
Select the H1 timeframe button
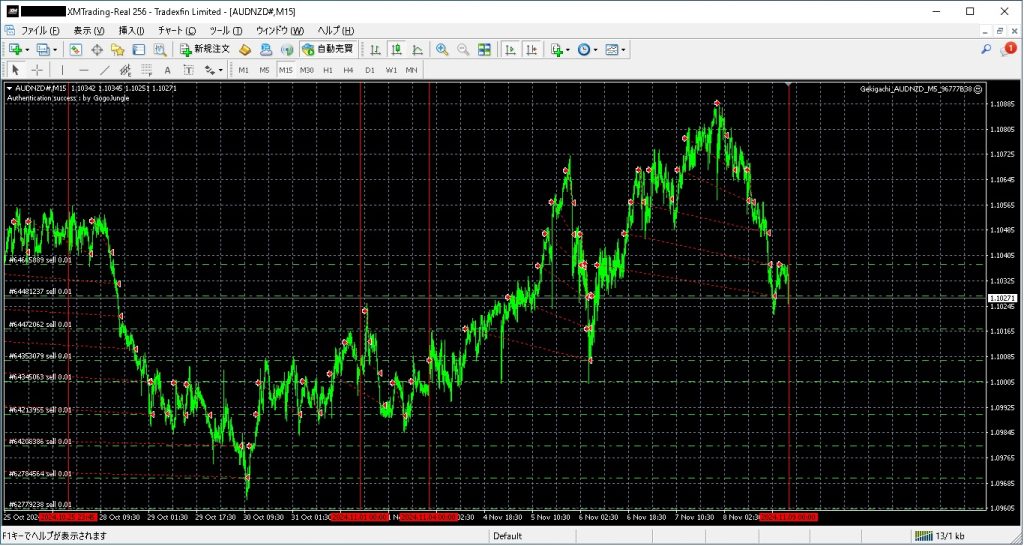pos(327,70)
